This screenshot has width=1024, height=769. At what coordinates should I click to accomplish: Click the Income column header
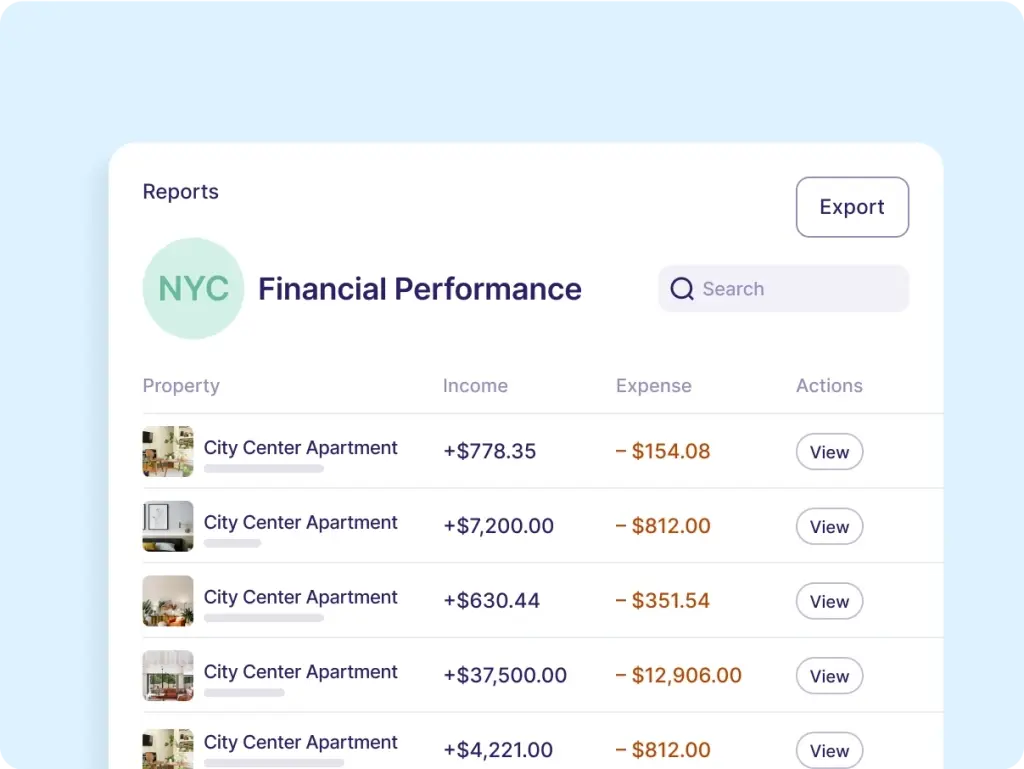click(x=475, y=385)
